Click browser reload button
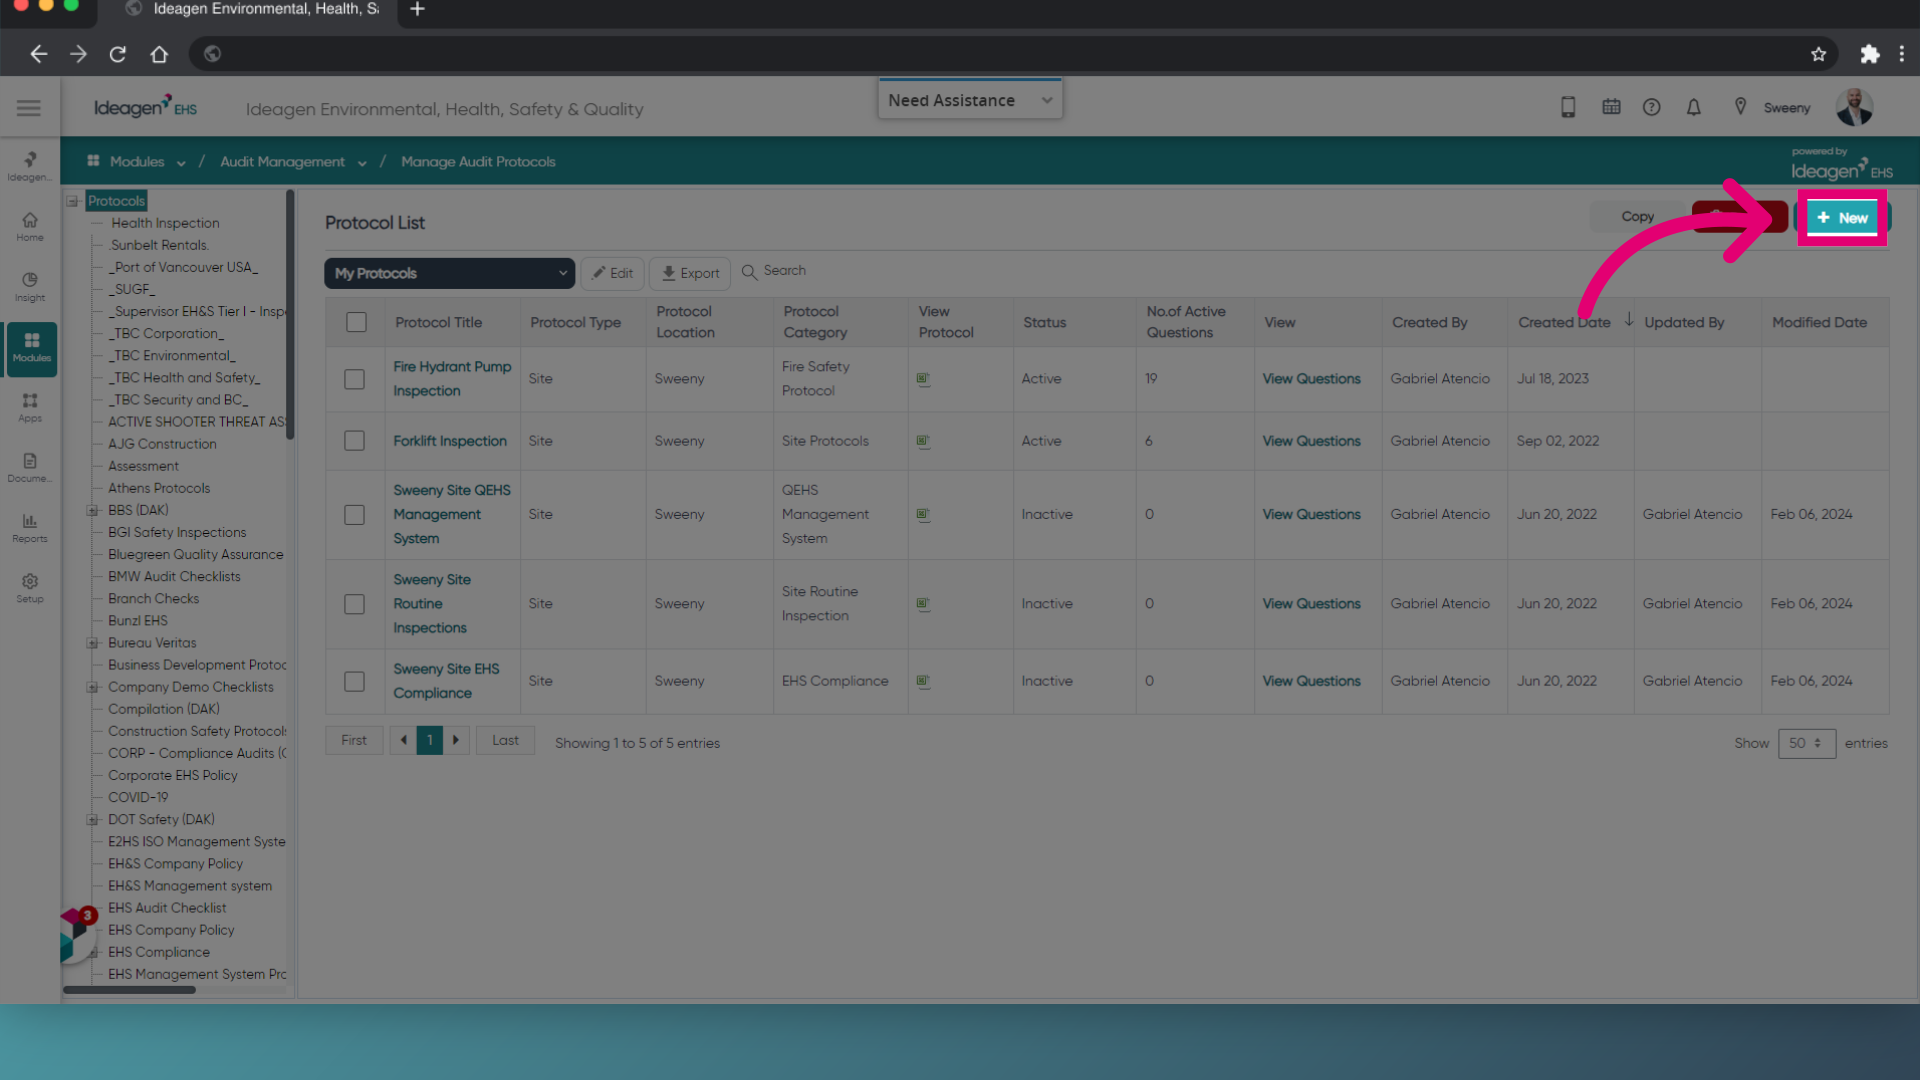1920x1080 pixels. [118, 54]
